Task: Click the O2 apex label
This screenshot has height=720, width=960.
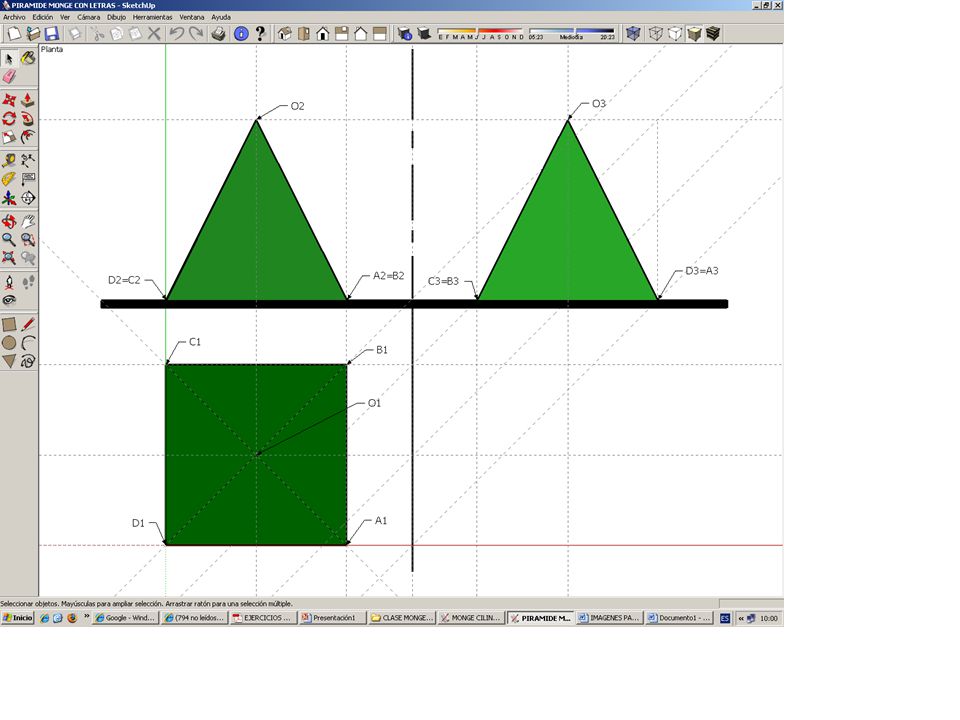Action: click(x=297, y=106)
